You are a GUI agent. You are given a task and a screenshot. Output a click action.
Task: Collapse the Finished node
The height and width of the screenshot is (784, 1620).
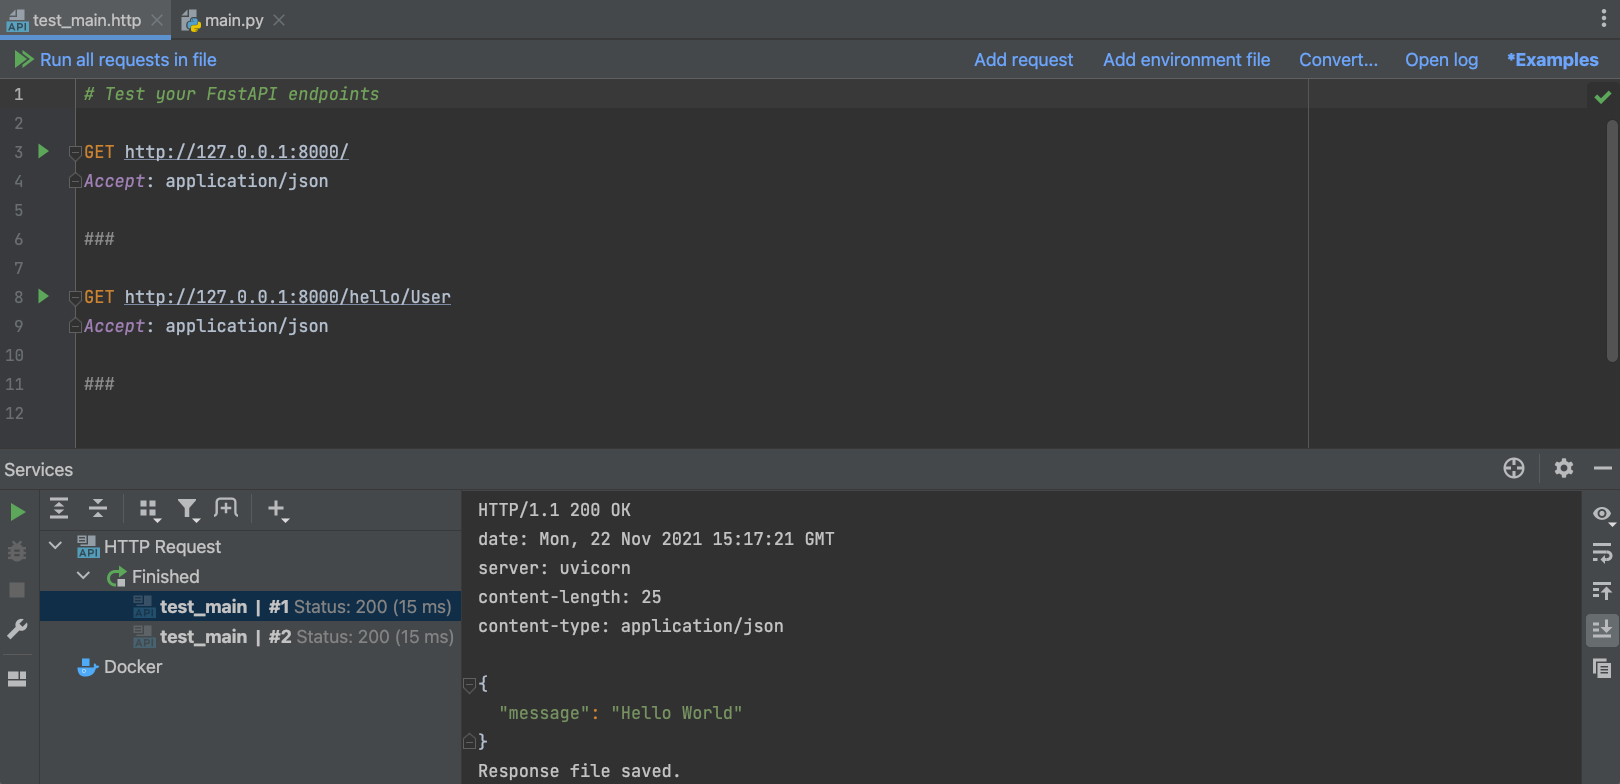84,576
